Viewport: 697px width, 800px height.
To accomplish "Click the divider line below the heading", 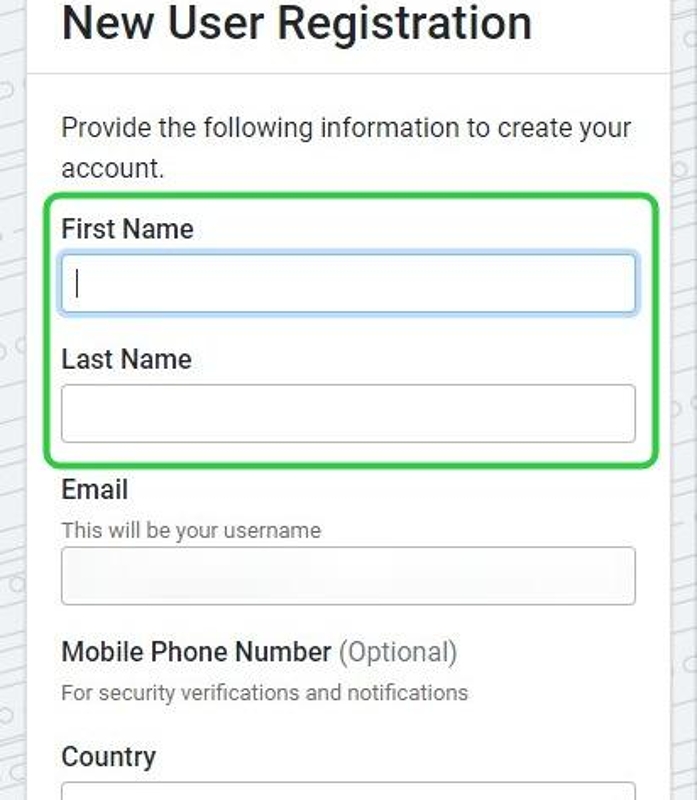I will pyautogui.click(x=348, y=73).
